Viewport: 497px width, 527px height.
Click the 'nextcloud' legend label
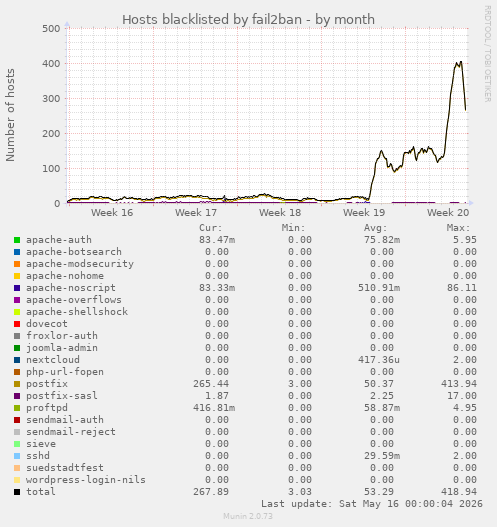(53, 360)
